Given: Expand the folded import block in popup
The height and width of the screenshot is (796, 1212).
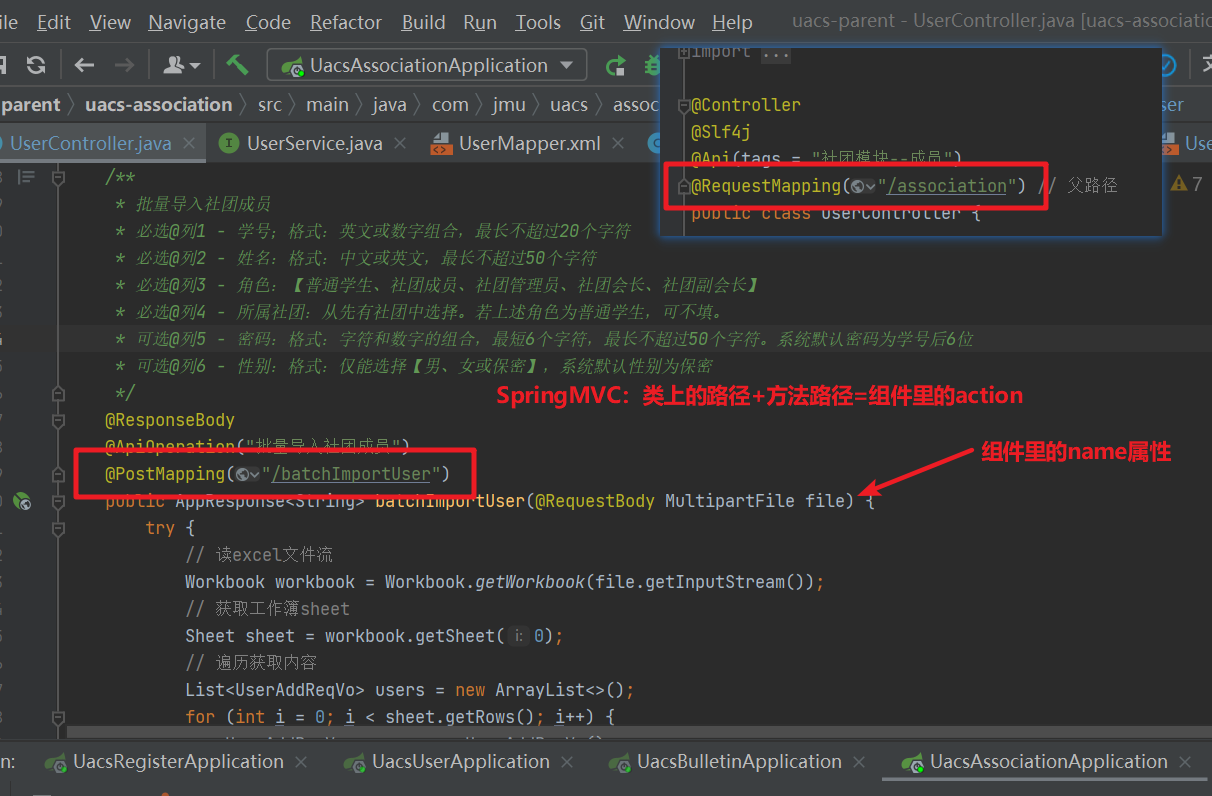Looking at the screenshot, I should coord(684,52).
